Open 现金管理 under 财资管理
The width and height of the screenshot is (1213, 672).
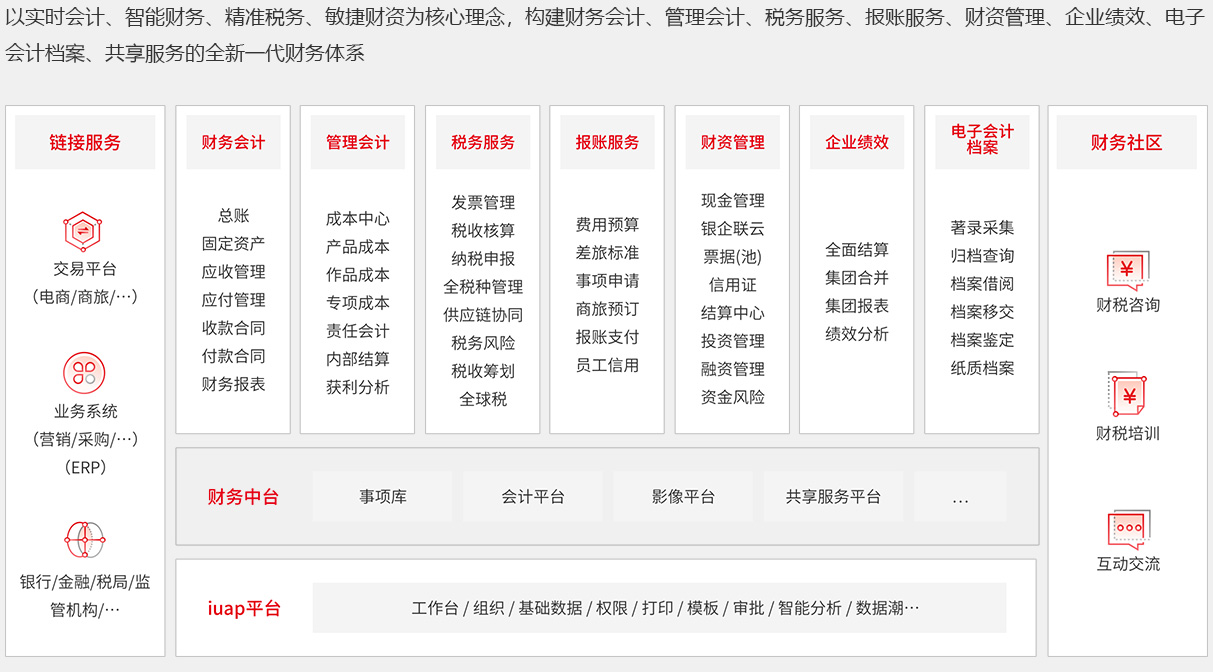click(733, 201)
